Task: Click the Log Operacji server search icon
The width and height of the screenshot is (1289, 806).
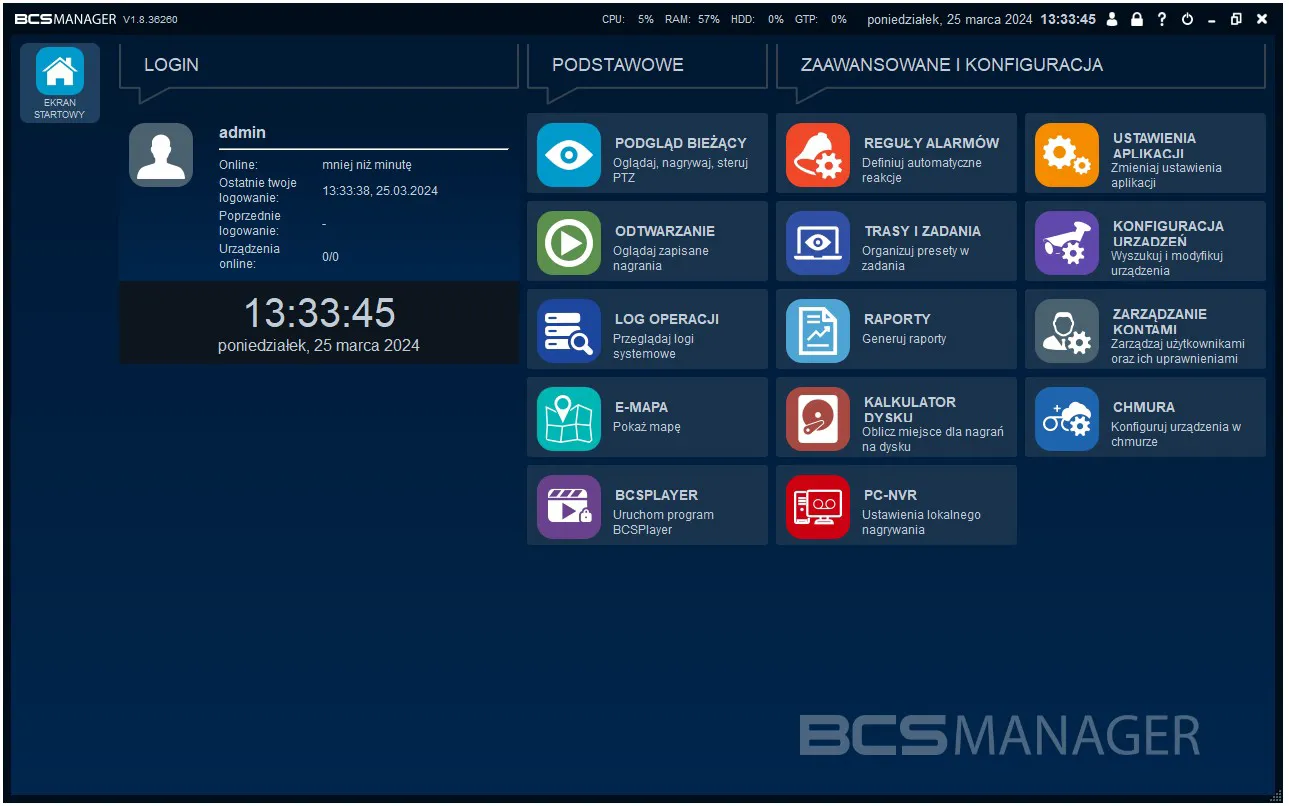Action: (569, 331)
